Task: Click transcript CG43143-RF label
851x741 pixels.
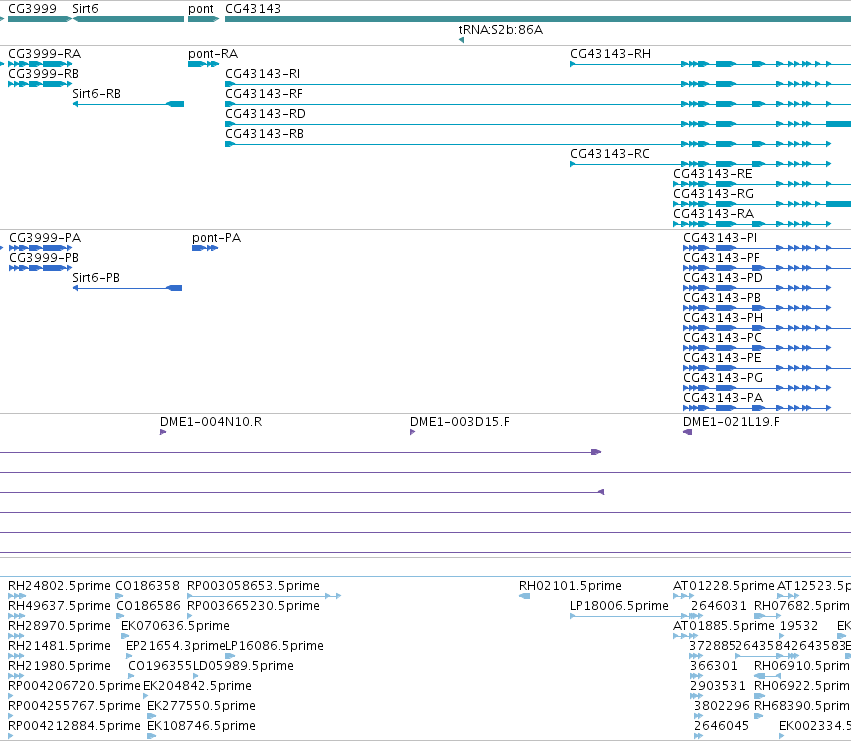Action: [x=264, y=94]
